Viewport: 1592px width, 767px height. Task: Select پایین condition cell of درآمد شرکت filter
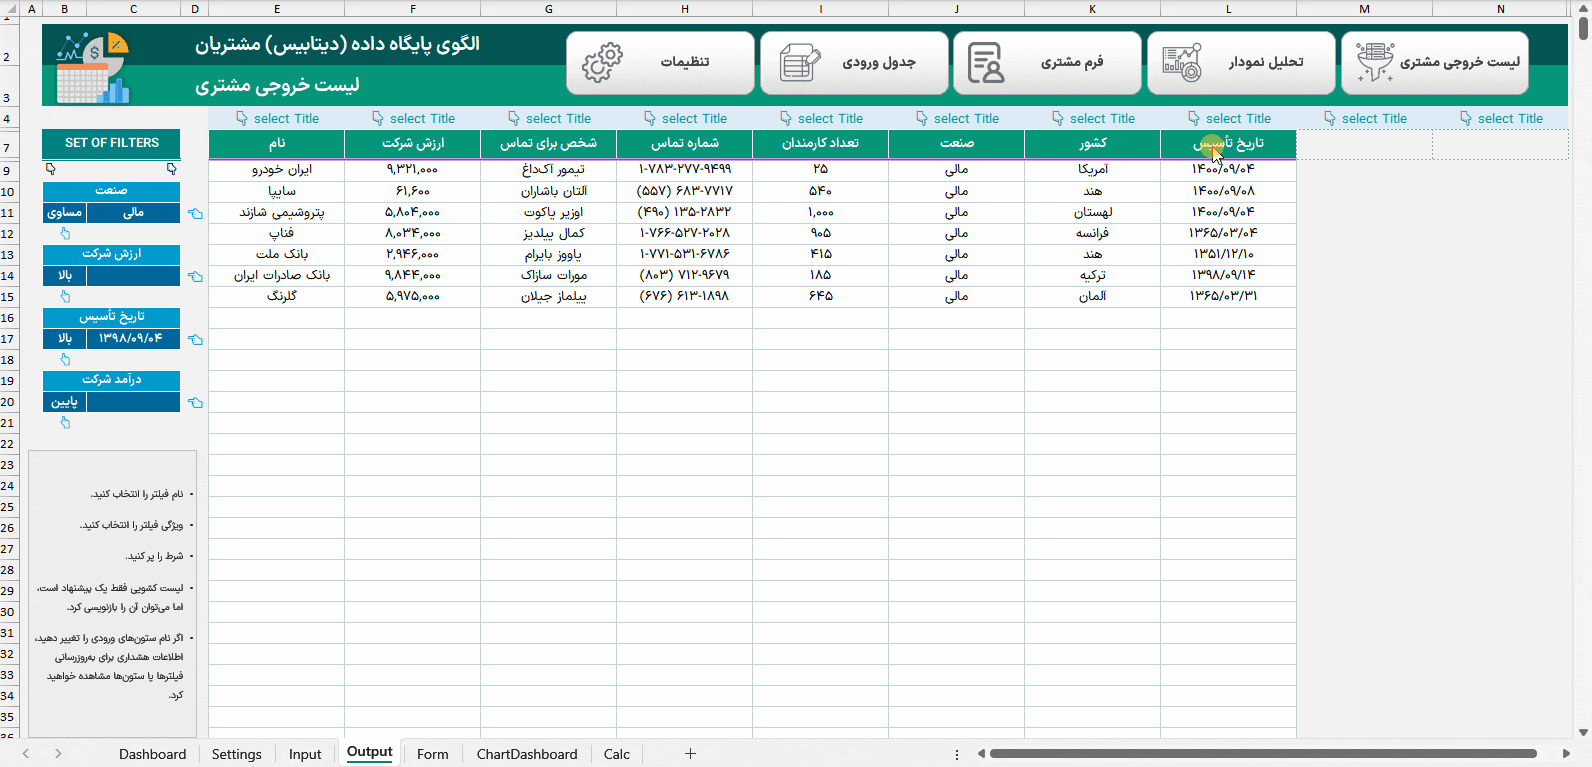[x=65, y=402]
